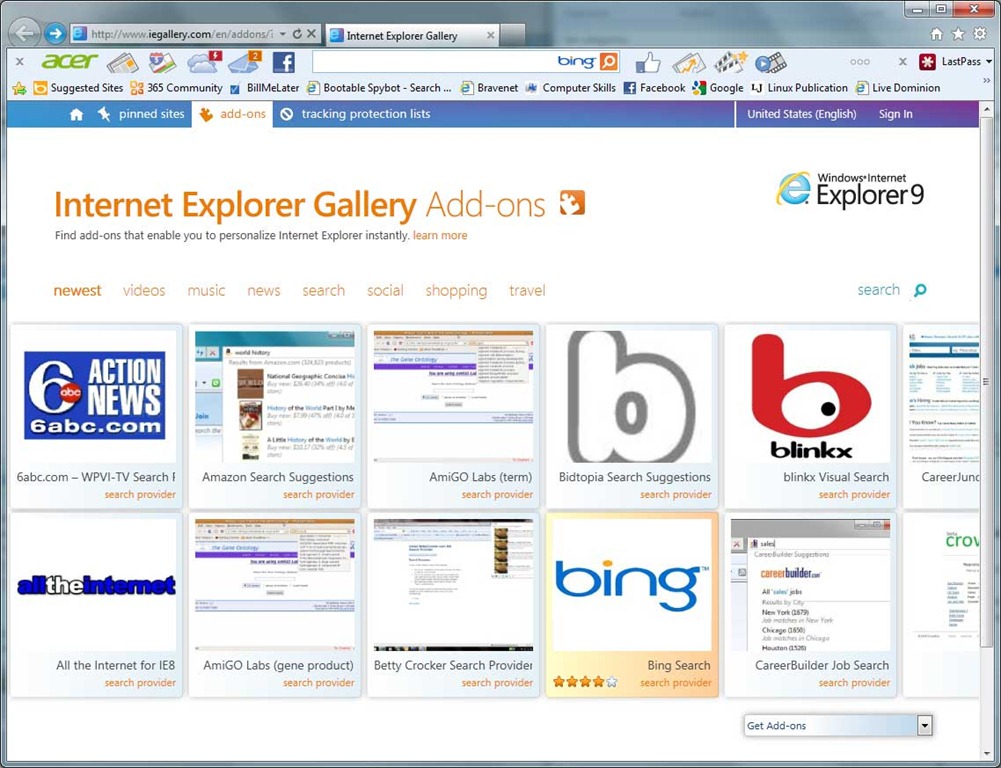
Task: Go to gallery home via house icon
Action: tap(77, 114)
